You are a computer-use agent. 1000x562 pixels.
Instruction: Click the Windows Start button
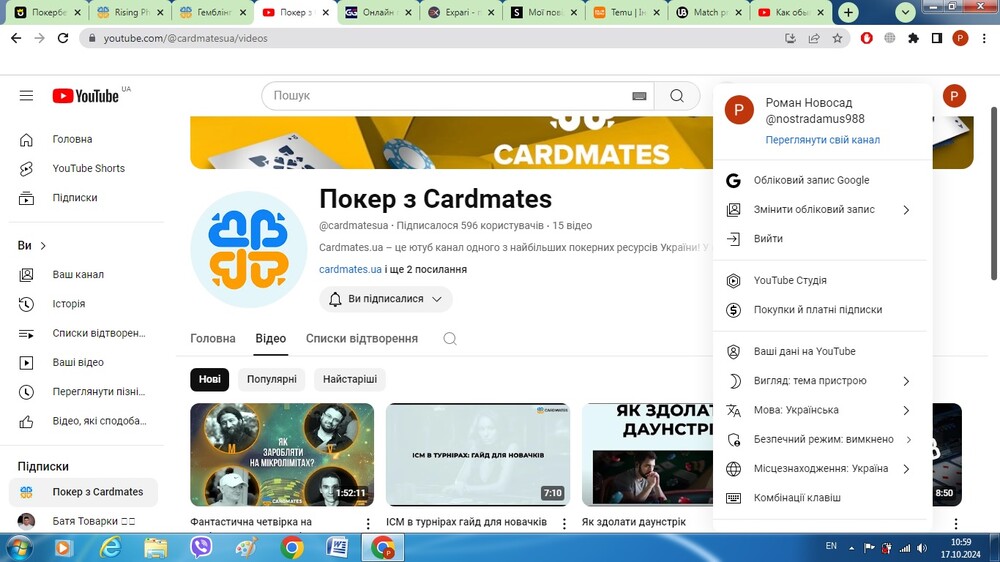tap(18, 547)
